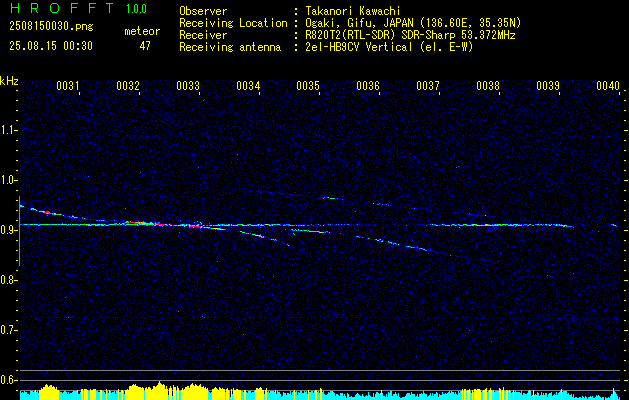
Task: Click the kHz axis unit label
Action: click(9, 81)
